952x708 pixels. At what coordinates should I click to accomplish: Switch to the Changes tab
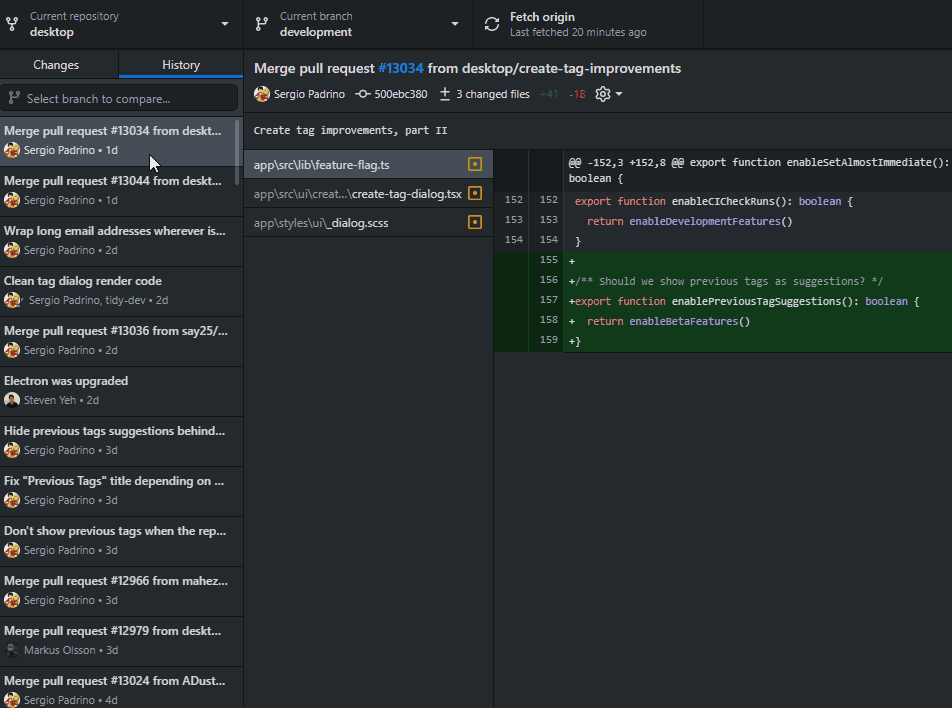pyautogui.click(x=59, y=64)
